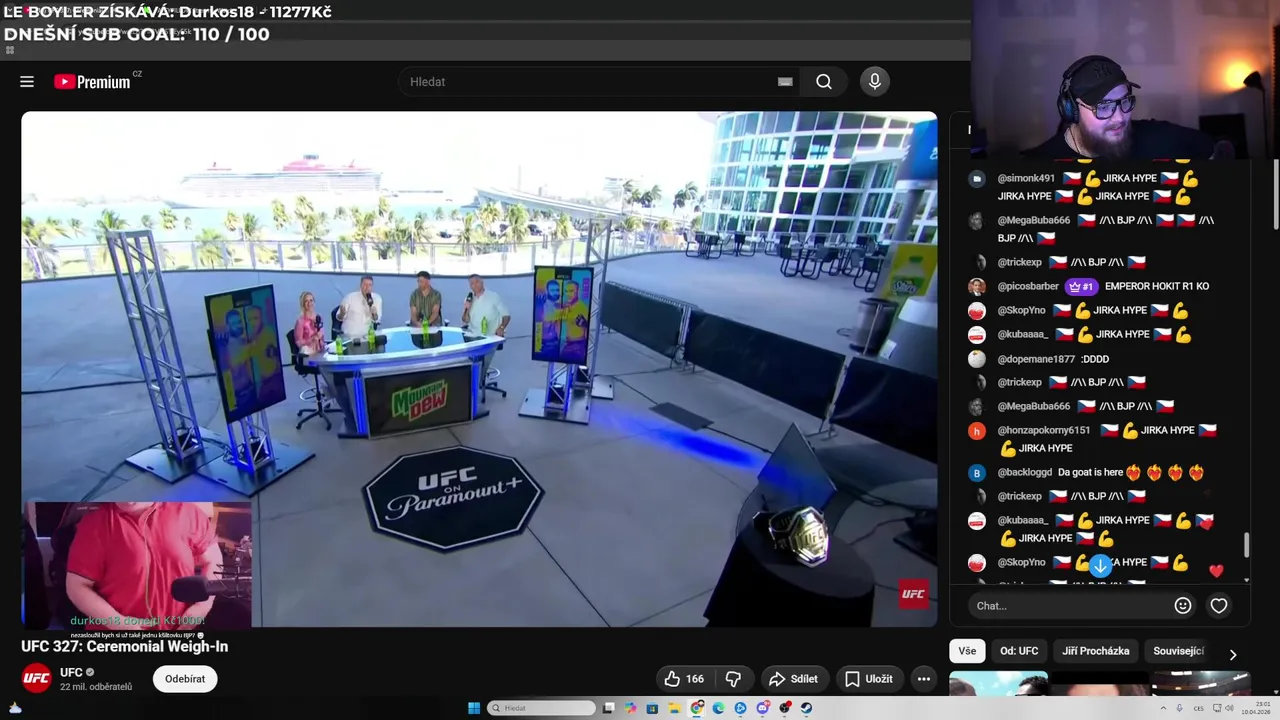Open CES keyboard language switcher

pyautogui.click(x=1198, y=708)
